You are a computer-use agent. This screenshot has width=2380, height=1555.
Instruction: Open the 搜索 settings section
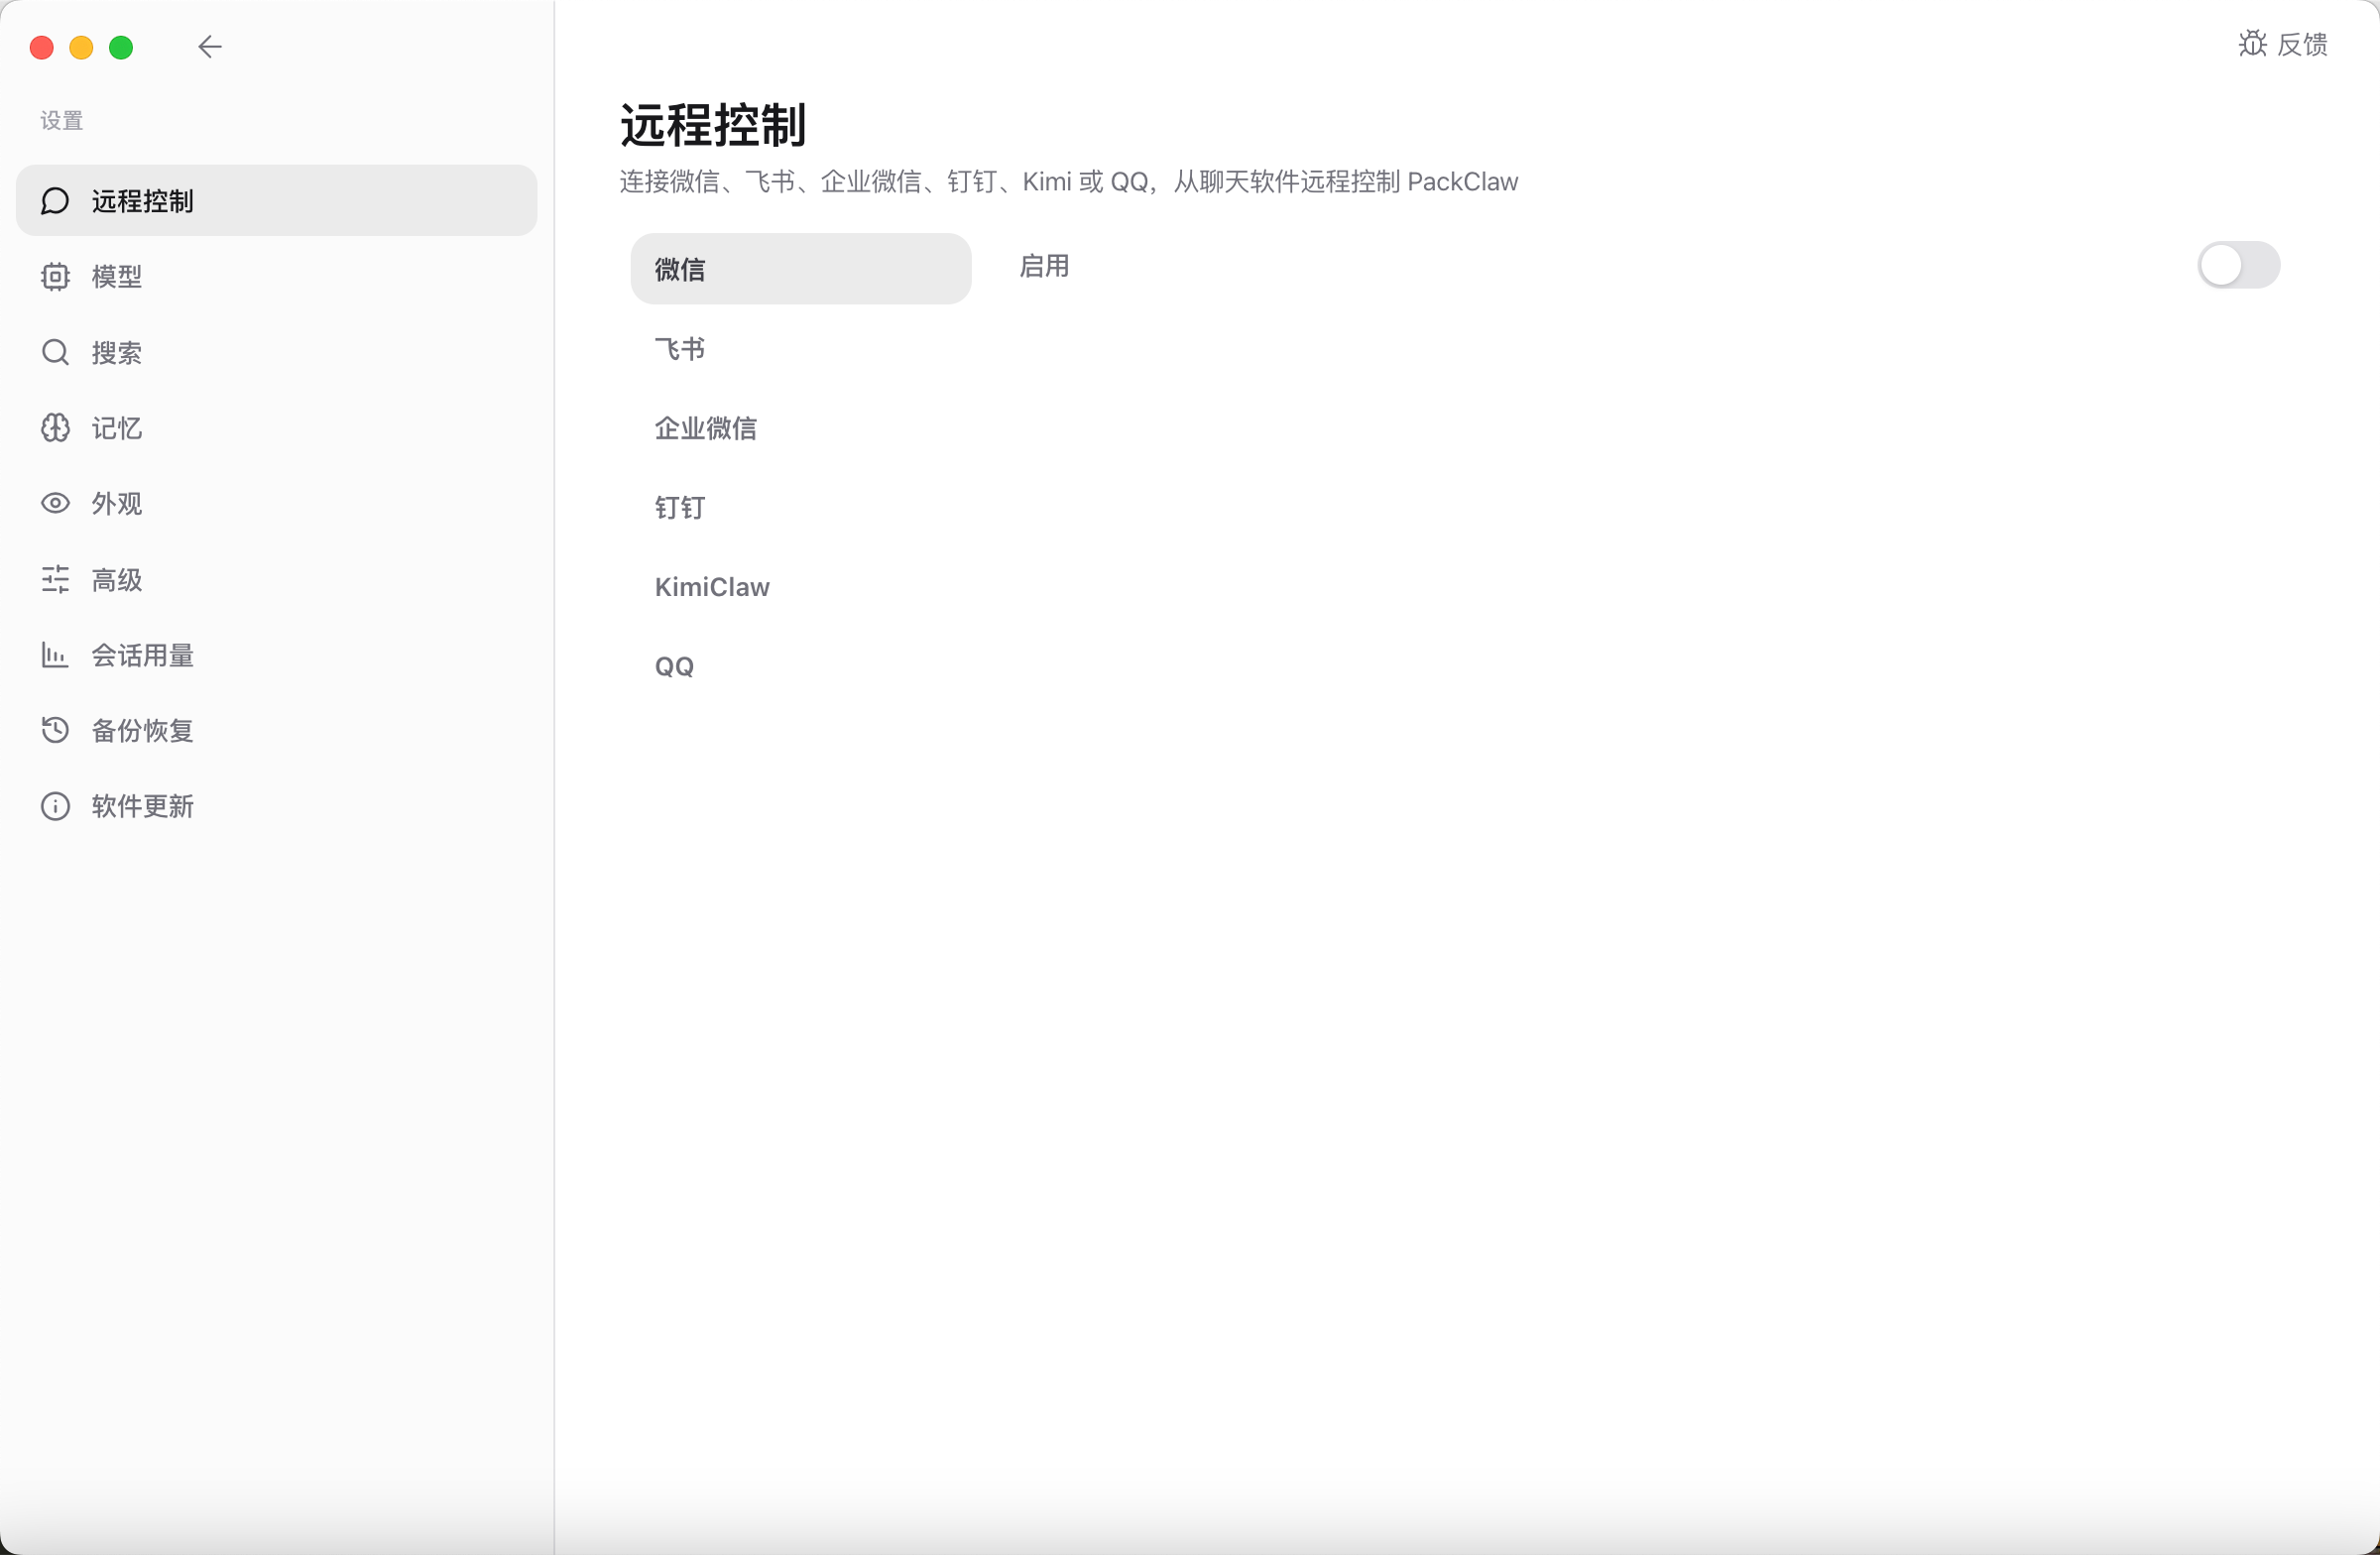tap(276, 352)
